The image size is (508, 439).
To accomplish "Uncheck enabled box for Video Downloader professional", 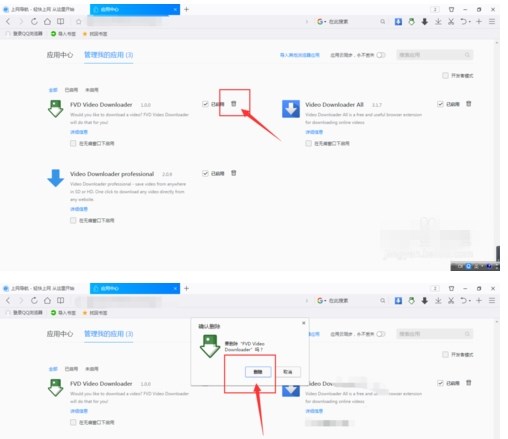I will coord(205,173).
